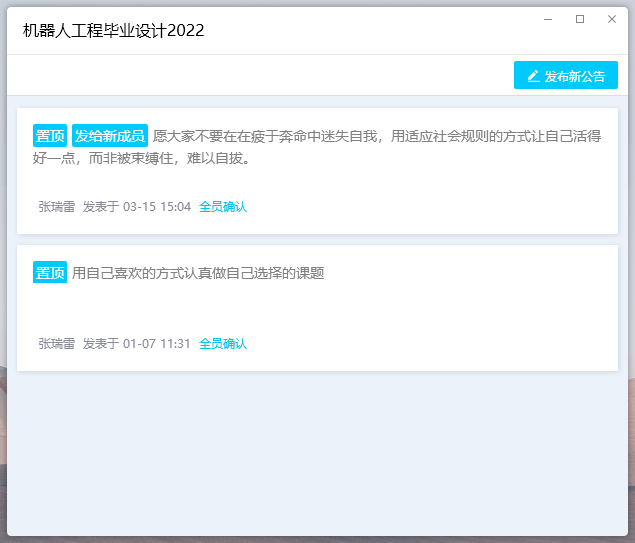Open 全员确认 link on the 03-15 announcement
This screenshot has height=543, width=635.
click(223, 207)
